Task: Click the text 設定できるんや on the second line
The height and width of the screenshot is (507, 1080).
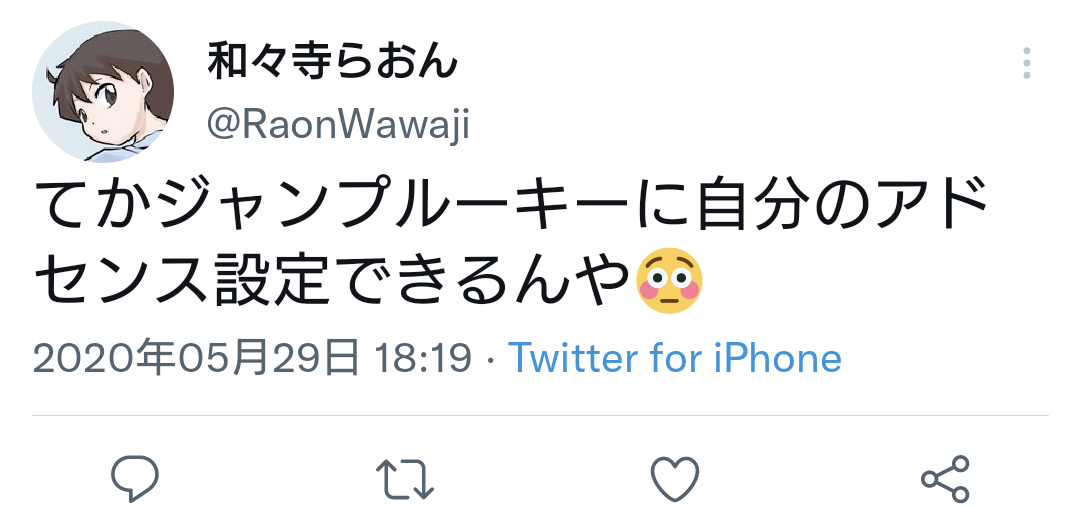Action: pyautogui.click(x=423, y=280)
